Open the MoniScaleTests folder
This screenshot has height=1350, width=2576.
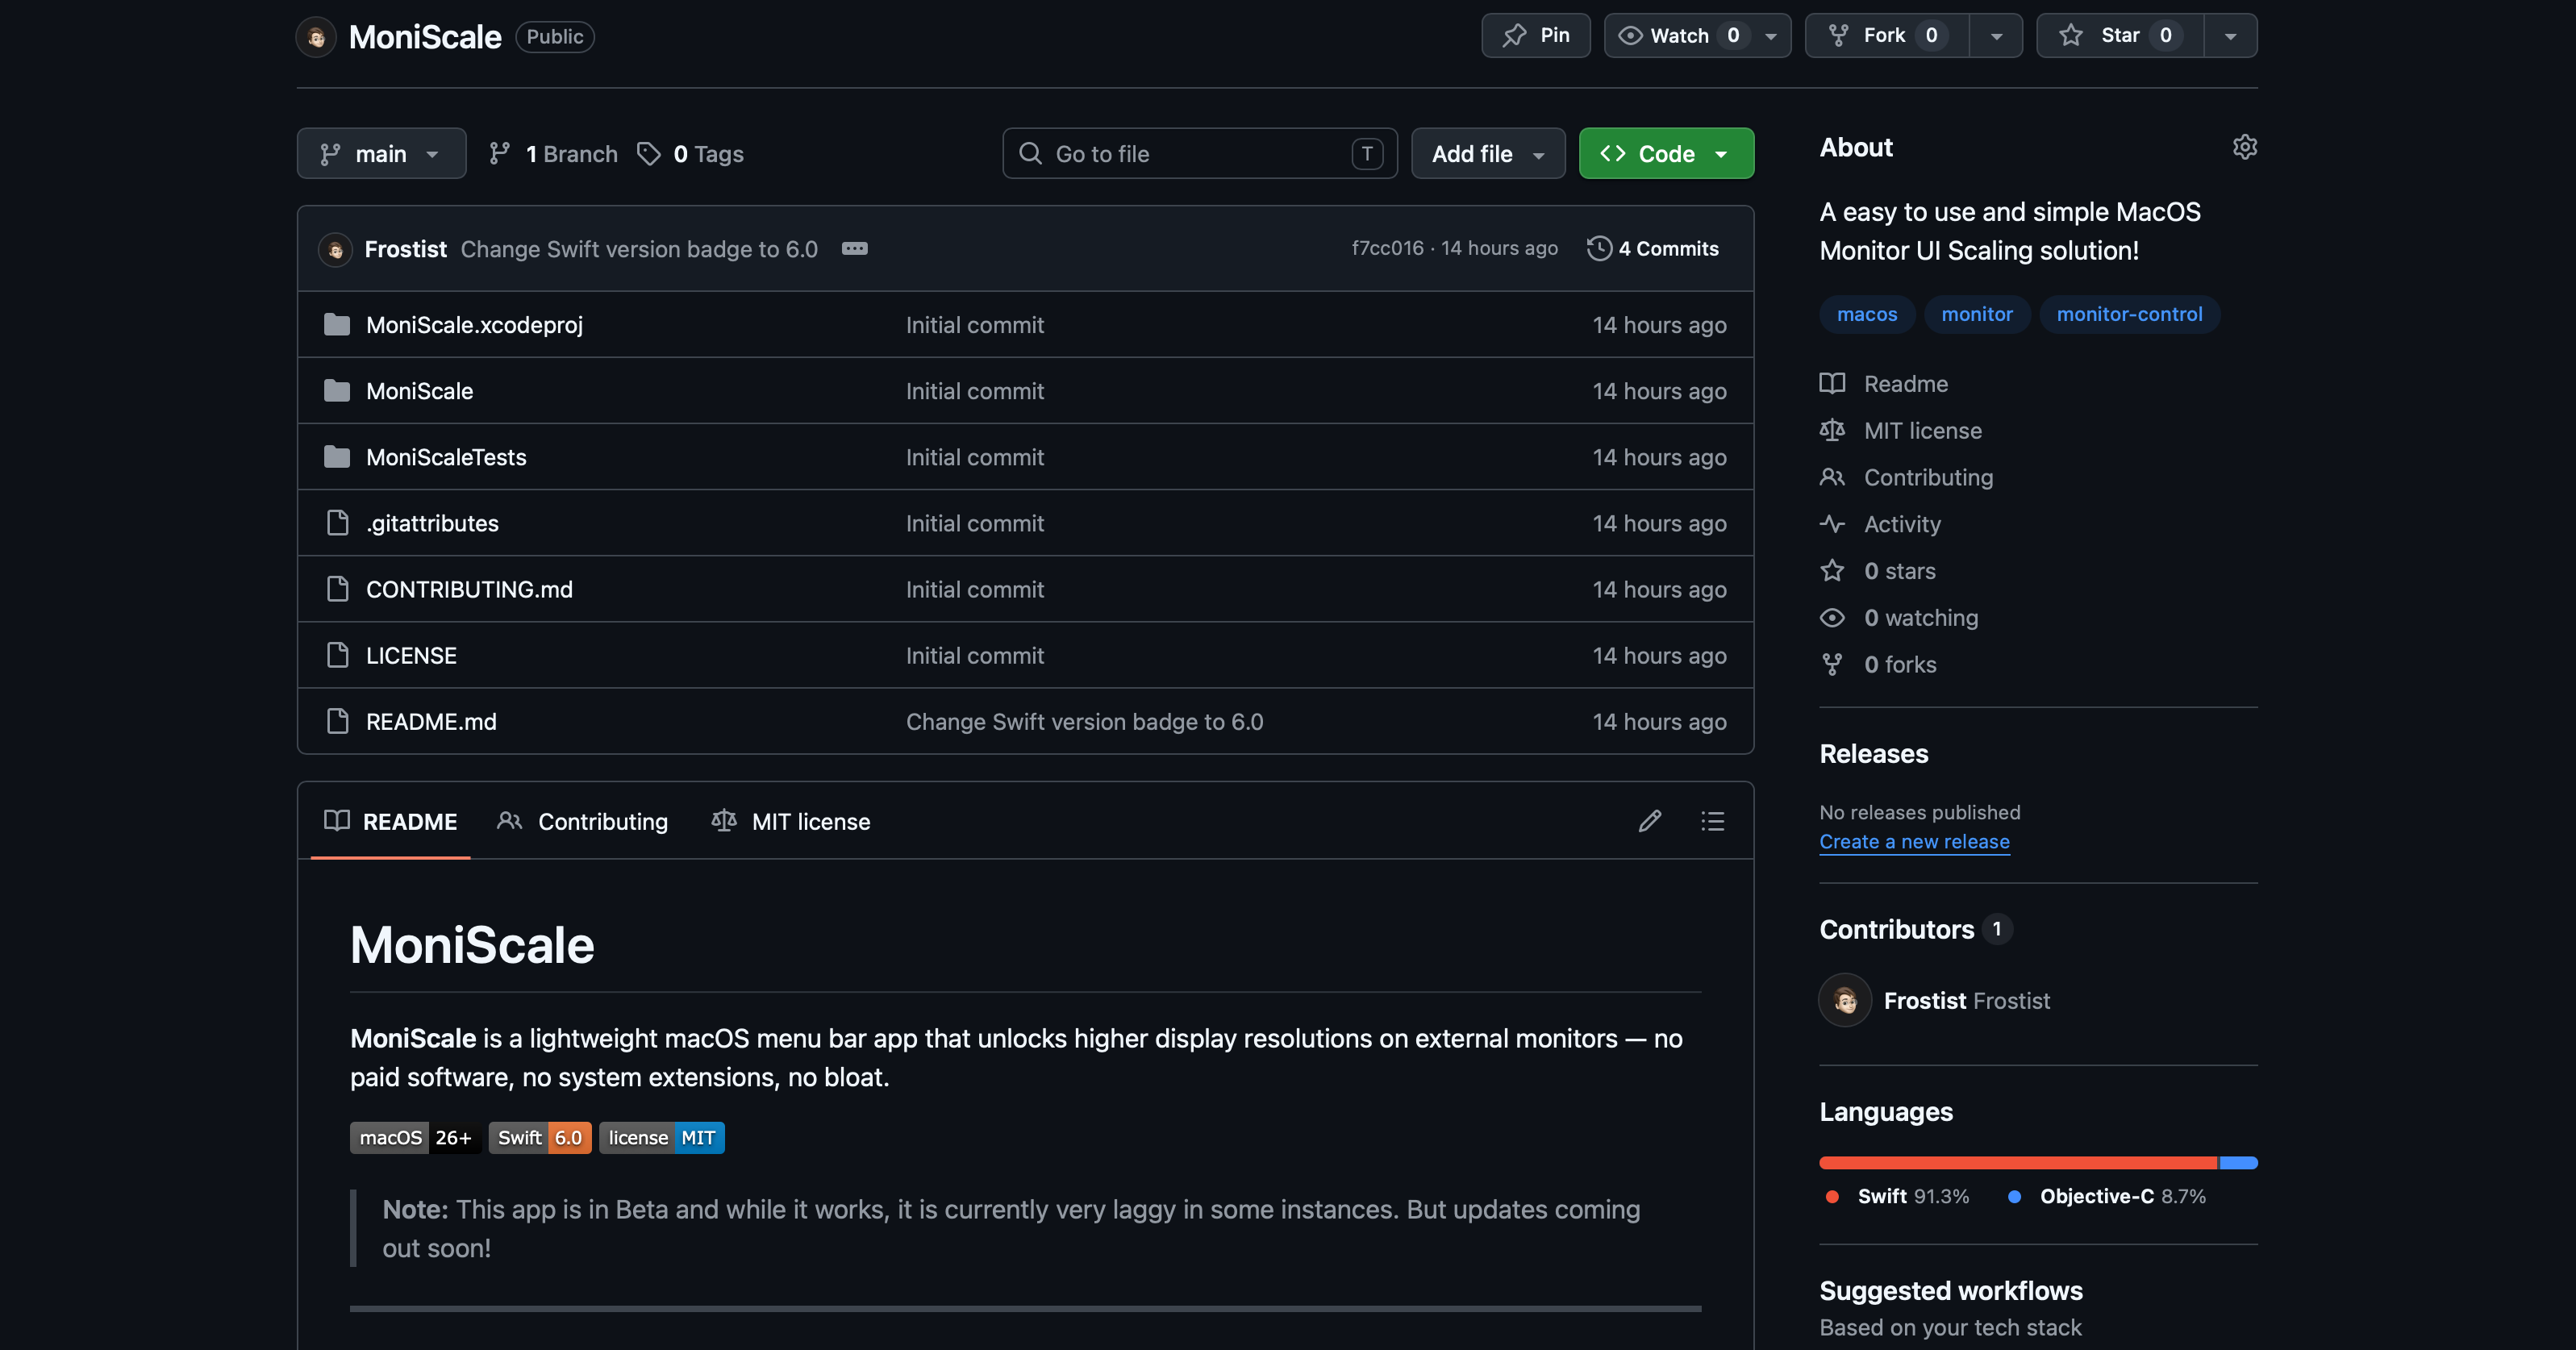coord(446,457)
